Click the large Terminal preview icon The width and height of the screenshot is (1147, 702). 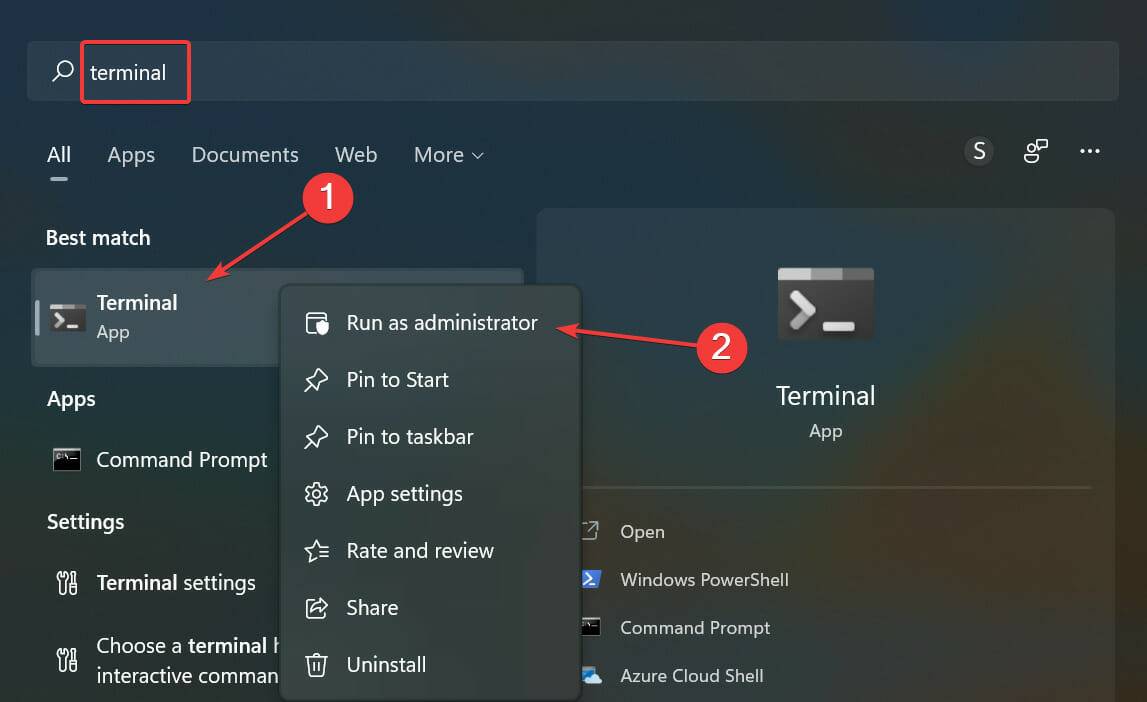(x=825, y=303)
